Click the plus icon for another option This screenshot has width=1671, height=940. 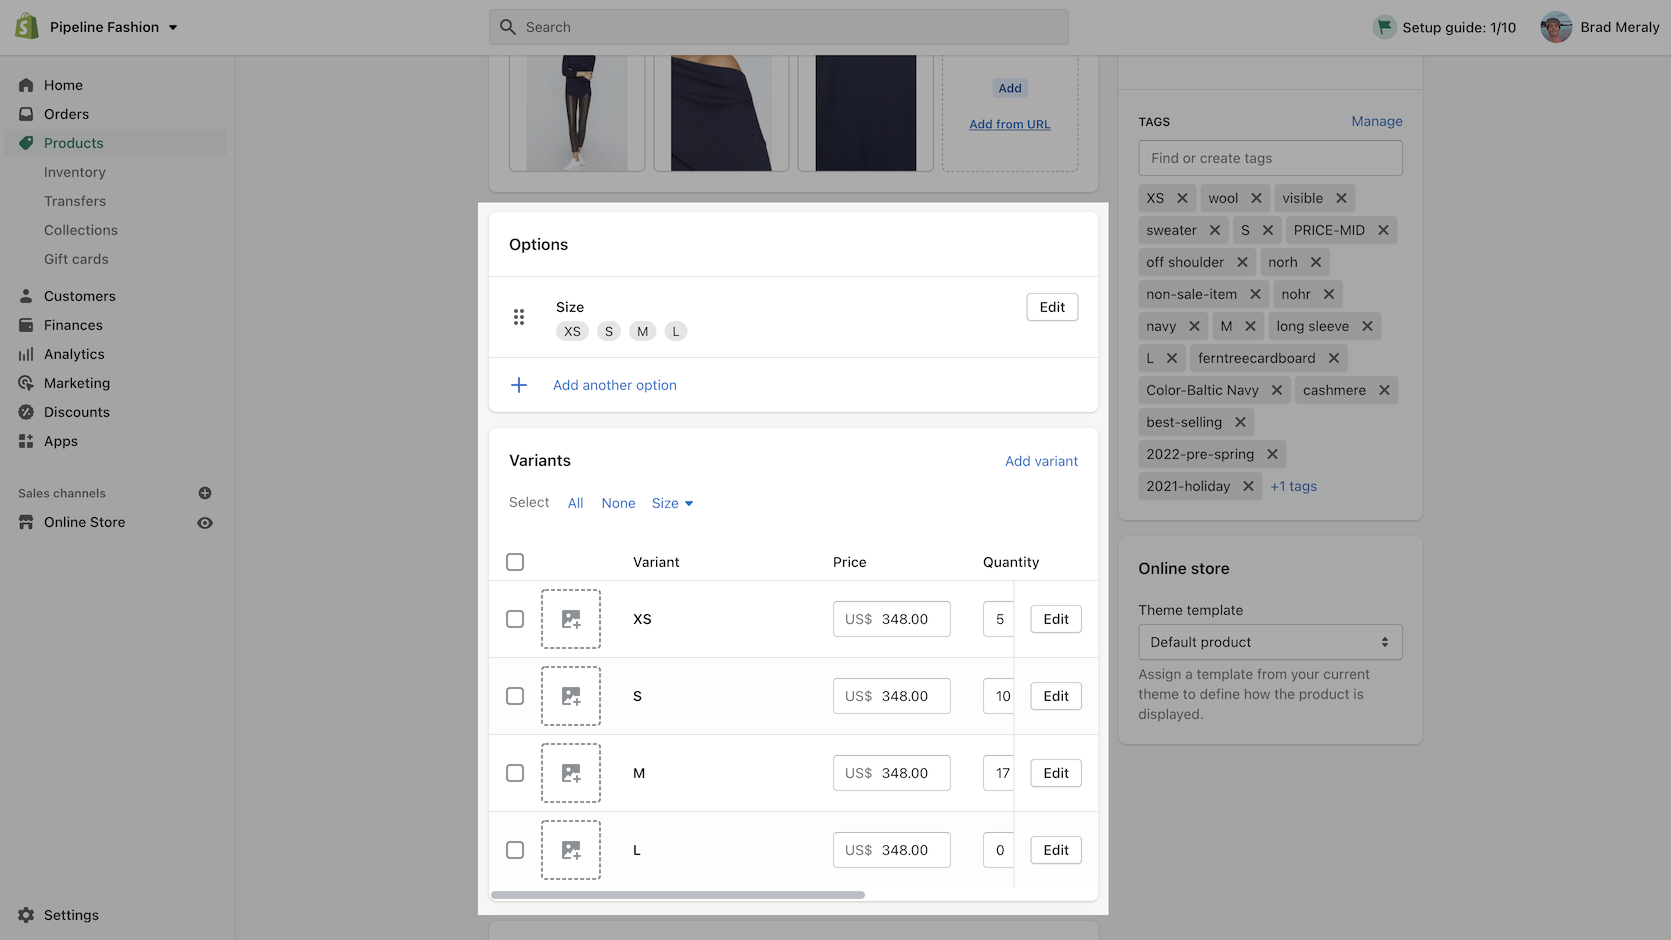click(519, 385)
